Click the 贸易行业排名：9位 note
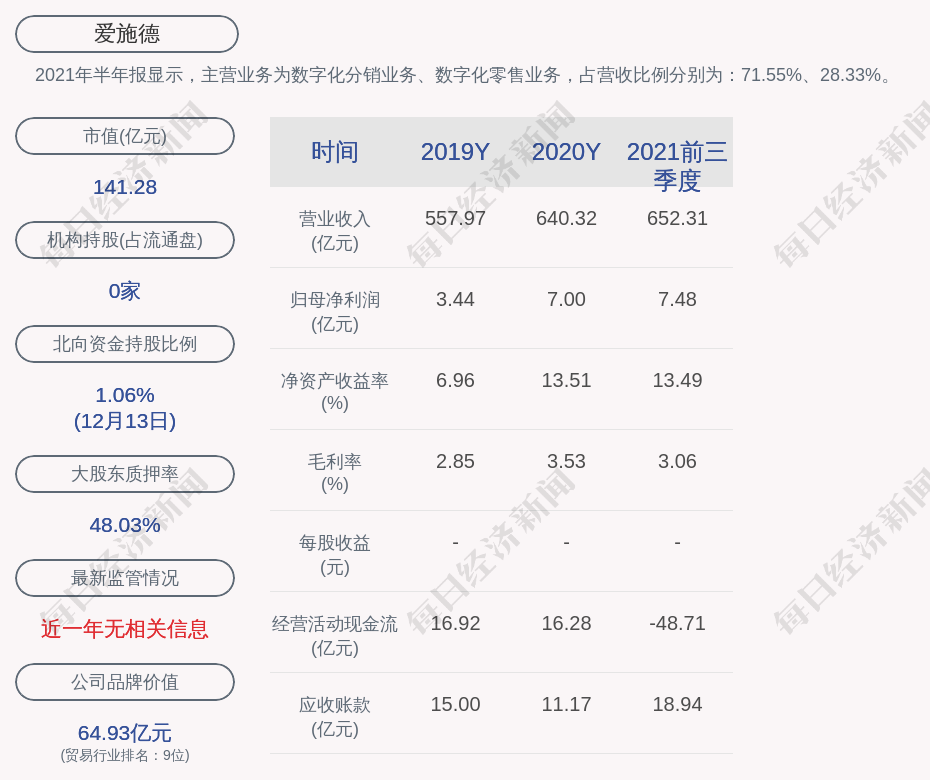 pyautogui.click(x=125, y=756)
